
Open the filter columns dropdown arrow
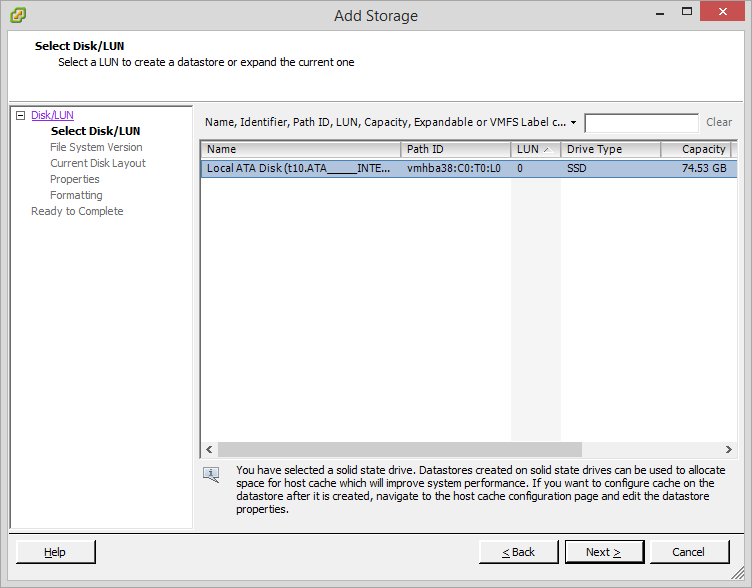573,123
